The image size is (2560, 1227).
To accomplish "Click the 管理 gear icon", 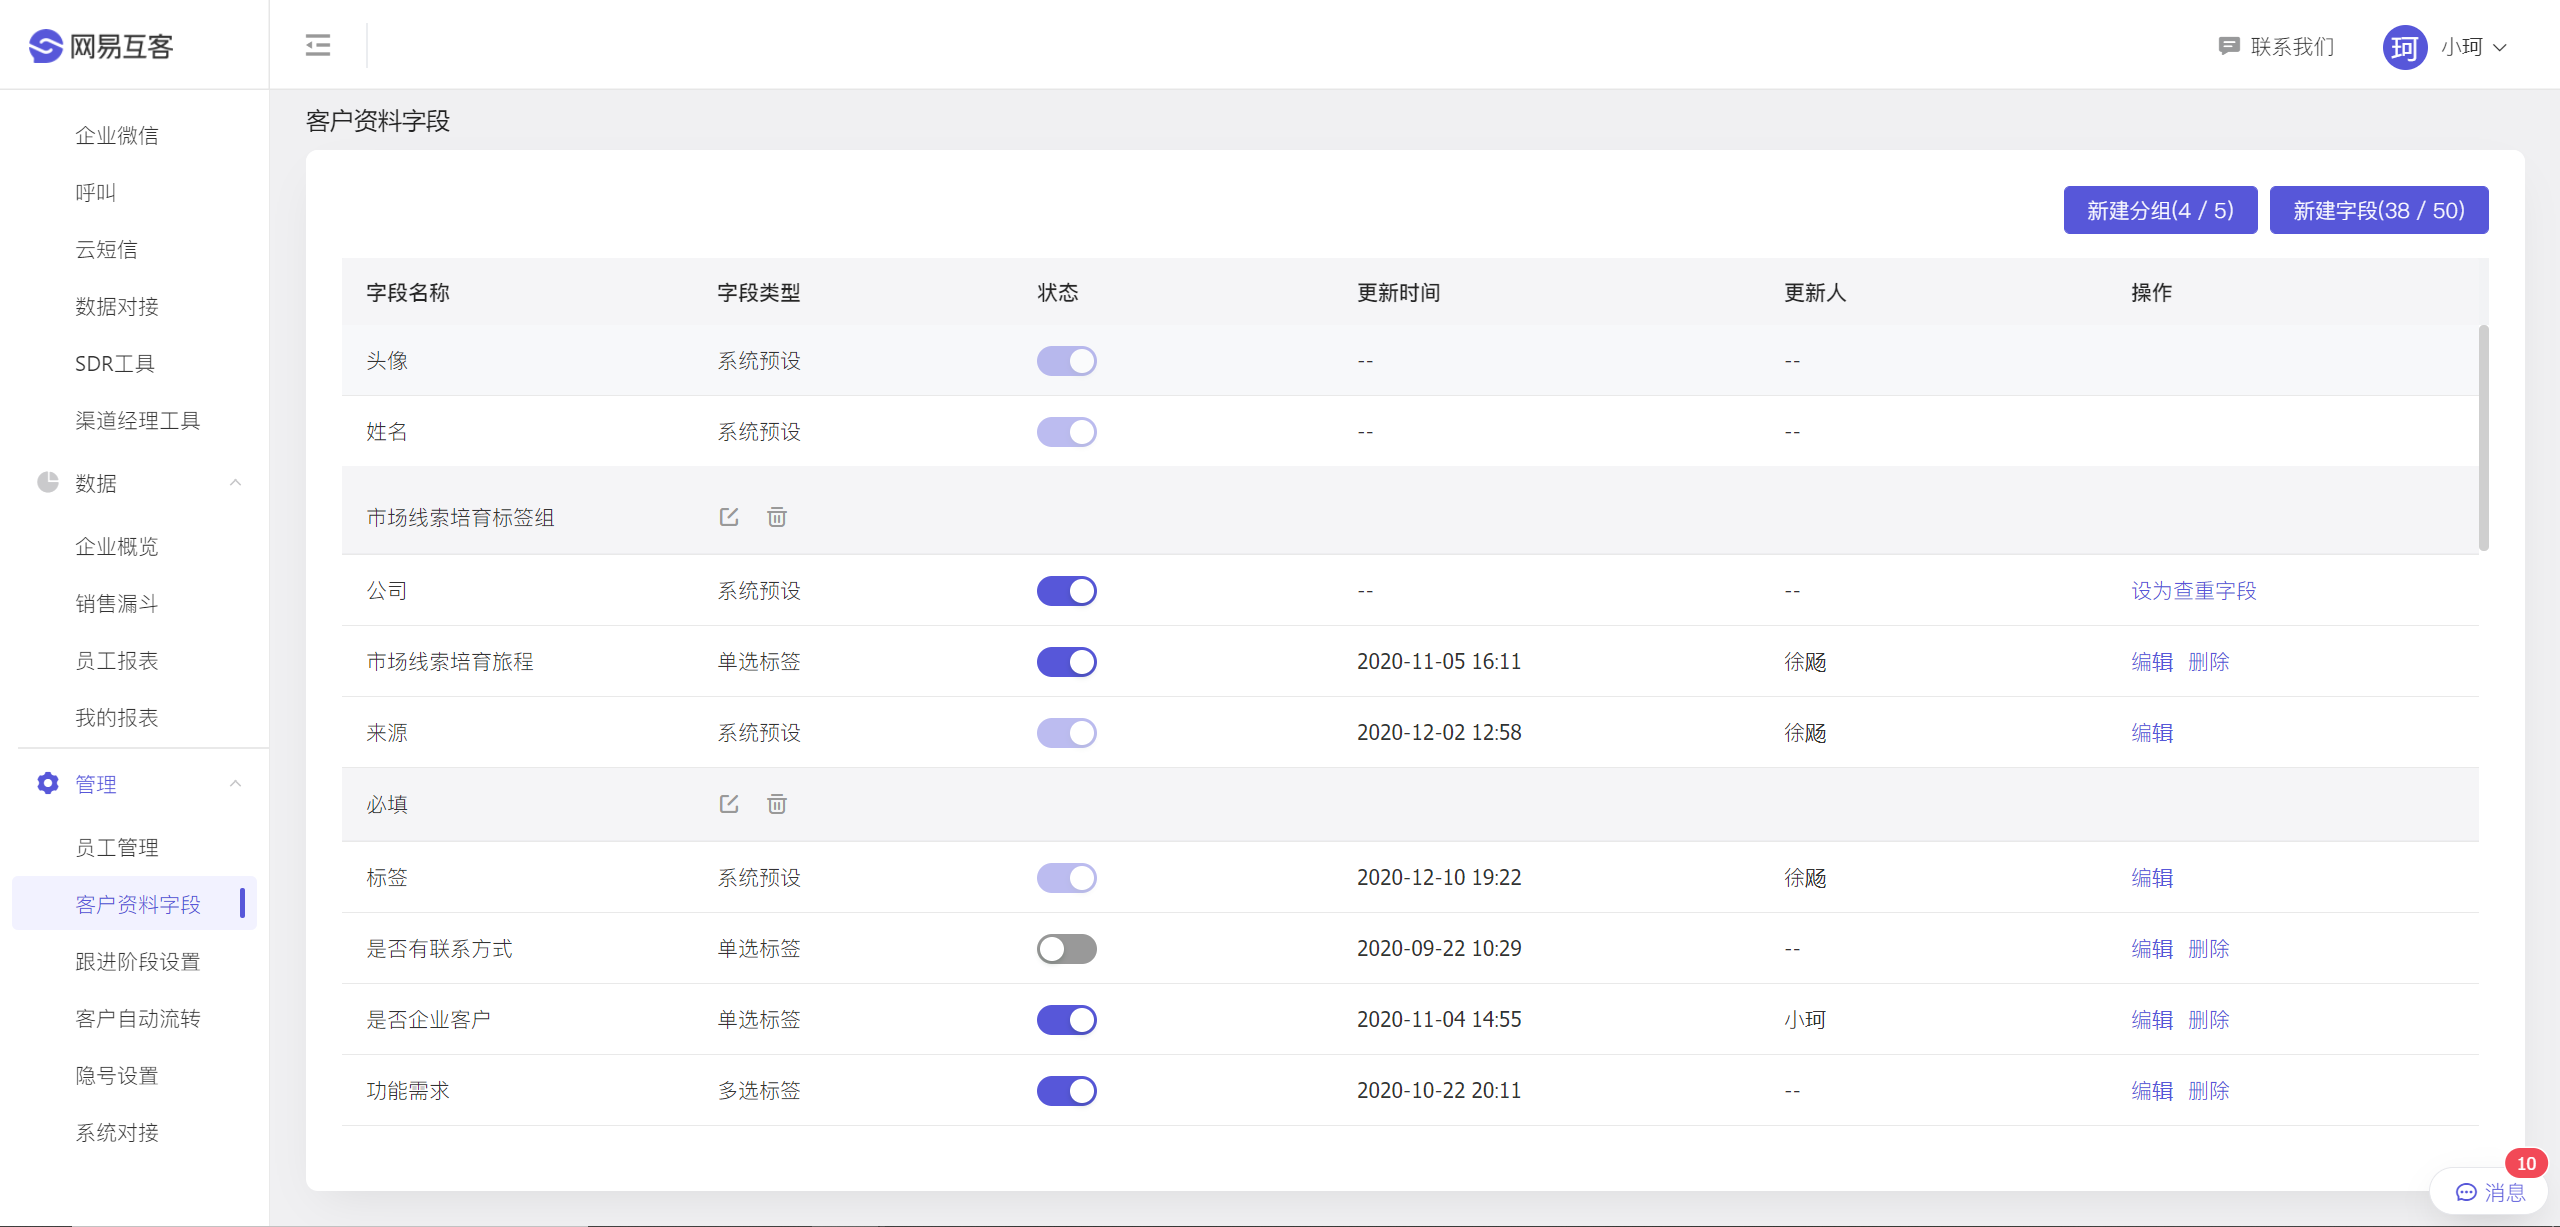I will 47,783.
